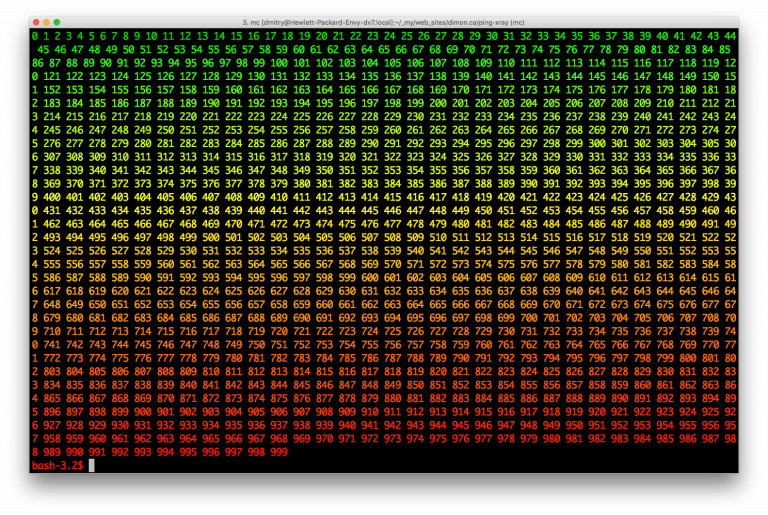Click the number 700
Screen dimensions: 768x515
point(528,318)
